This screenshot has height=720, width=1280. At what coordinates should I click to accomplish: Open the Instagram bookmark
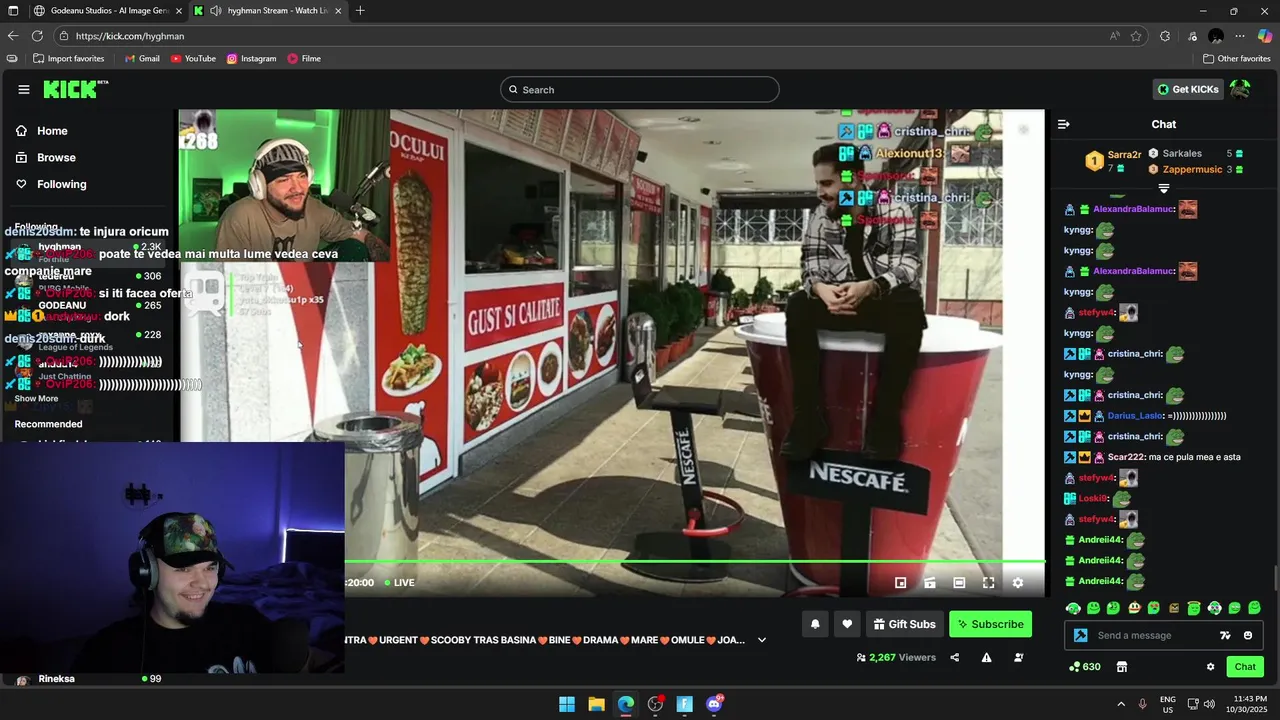[251, 59]
